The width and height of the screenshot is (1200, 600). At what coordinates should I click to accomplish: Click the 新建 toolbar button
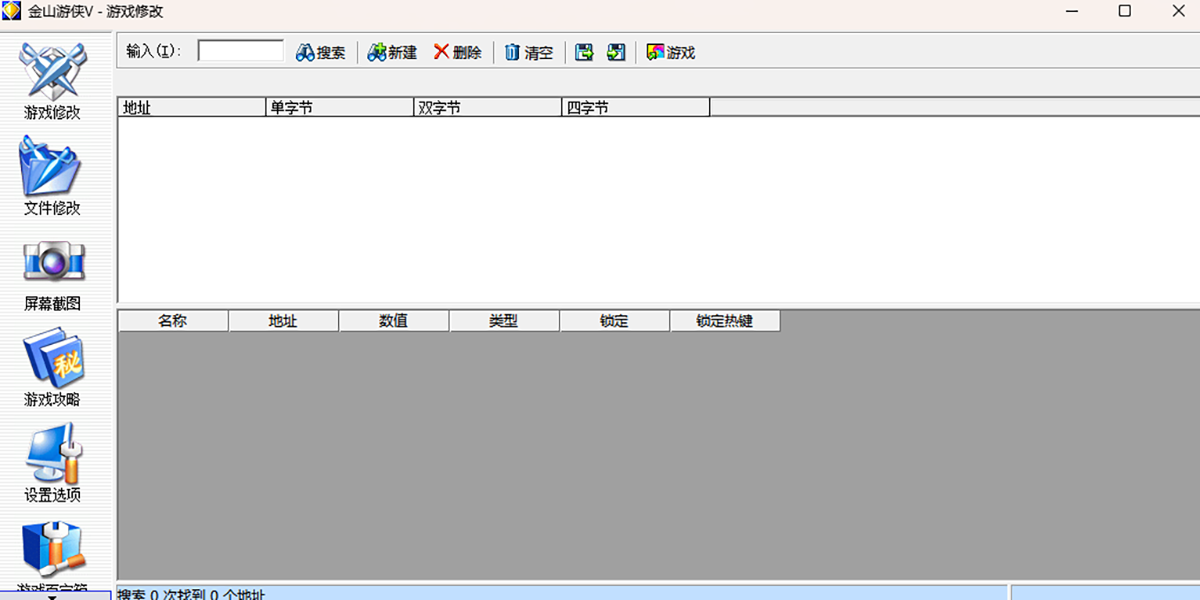point(392,52)
